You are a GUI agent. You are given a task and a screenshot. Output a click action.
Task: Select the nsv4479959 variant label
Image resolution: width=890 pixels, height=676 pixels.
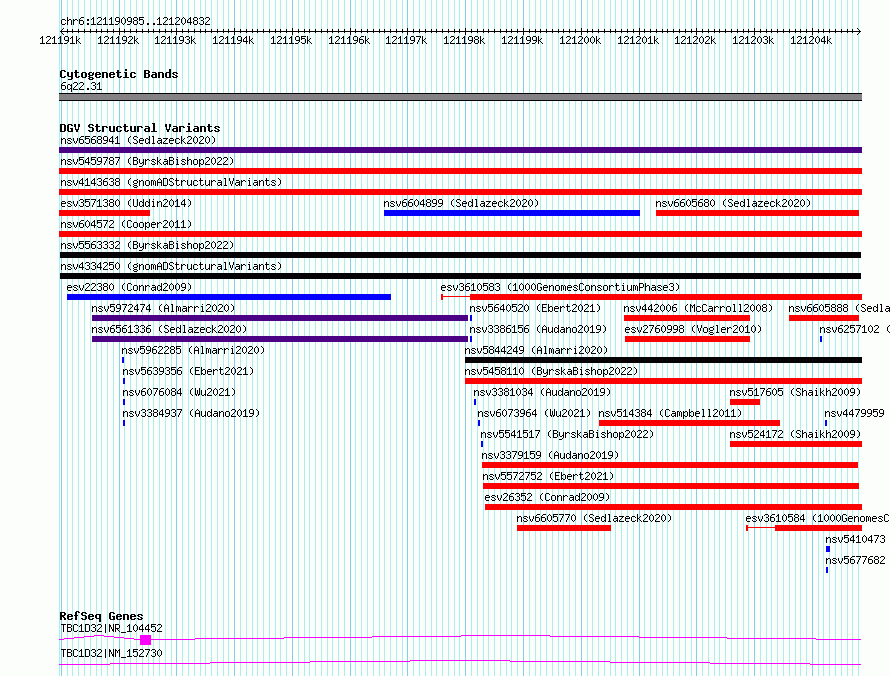(854, 413)
